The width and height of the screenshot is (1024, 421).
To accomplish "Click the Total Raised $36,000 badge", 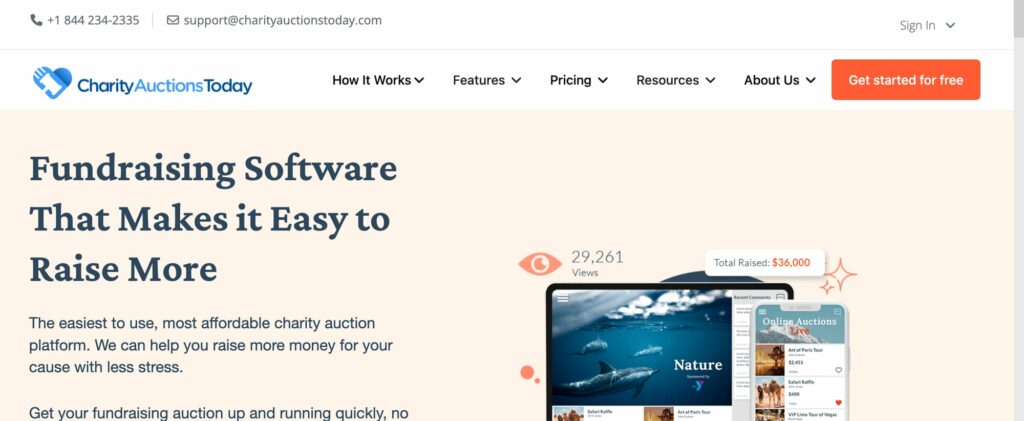I will coord(764,262).
